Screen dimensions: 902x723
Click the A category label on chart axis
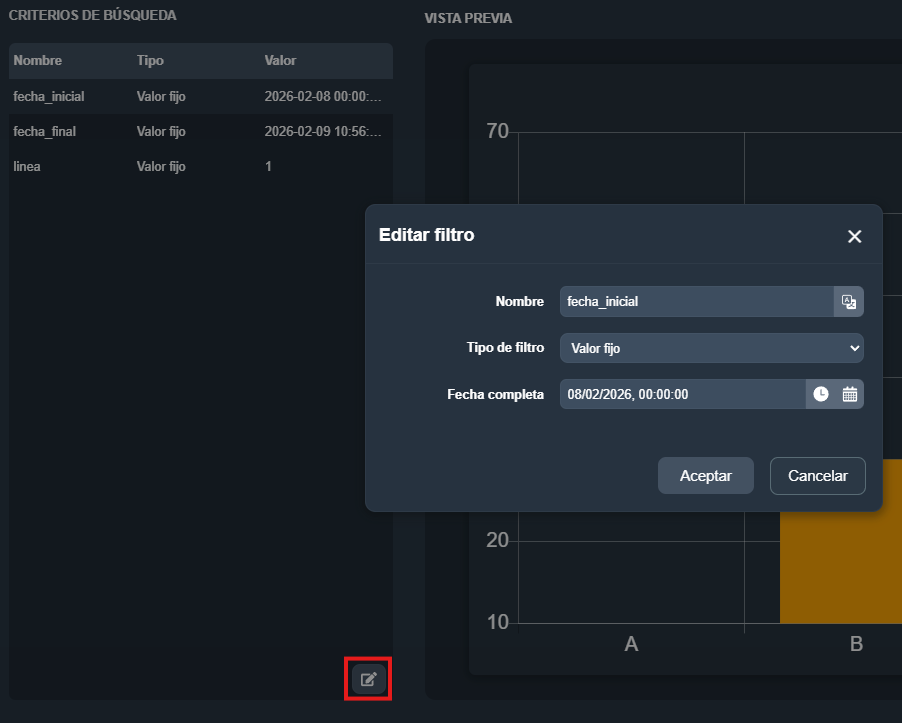coord(631,644)
